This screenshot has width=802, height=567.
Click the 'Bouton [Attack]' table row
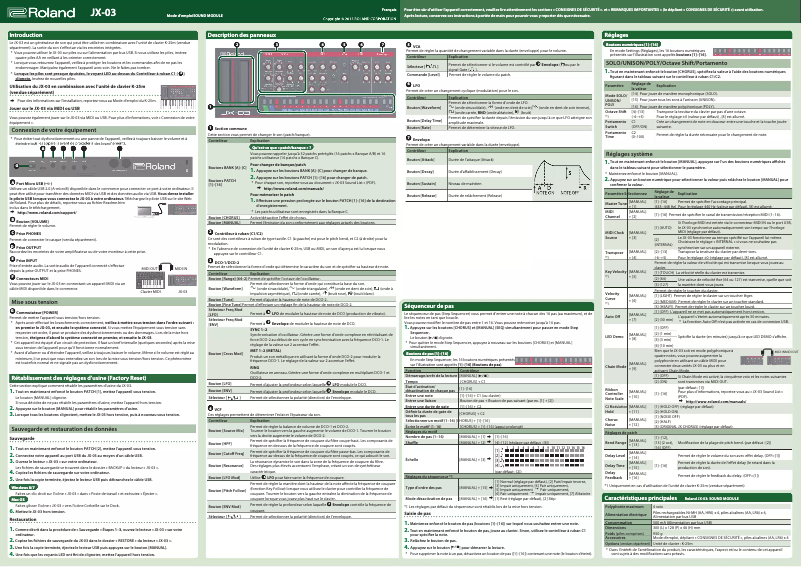pyautogui.click(x=468, y=160)
